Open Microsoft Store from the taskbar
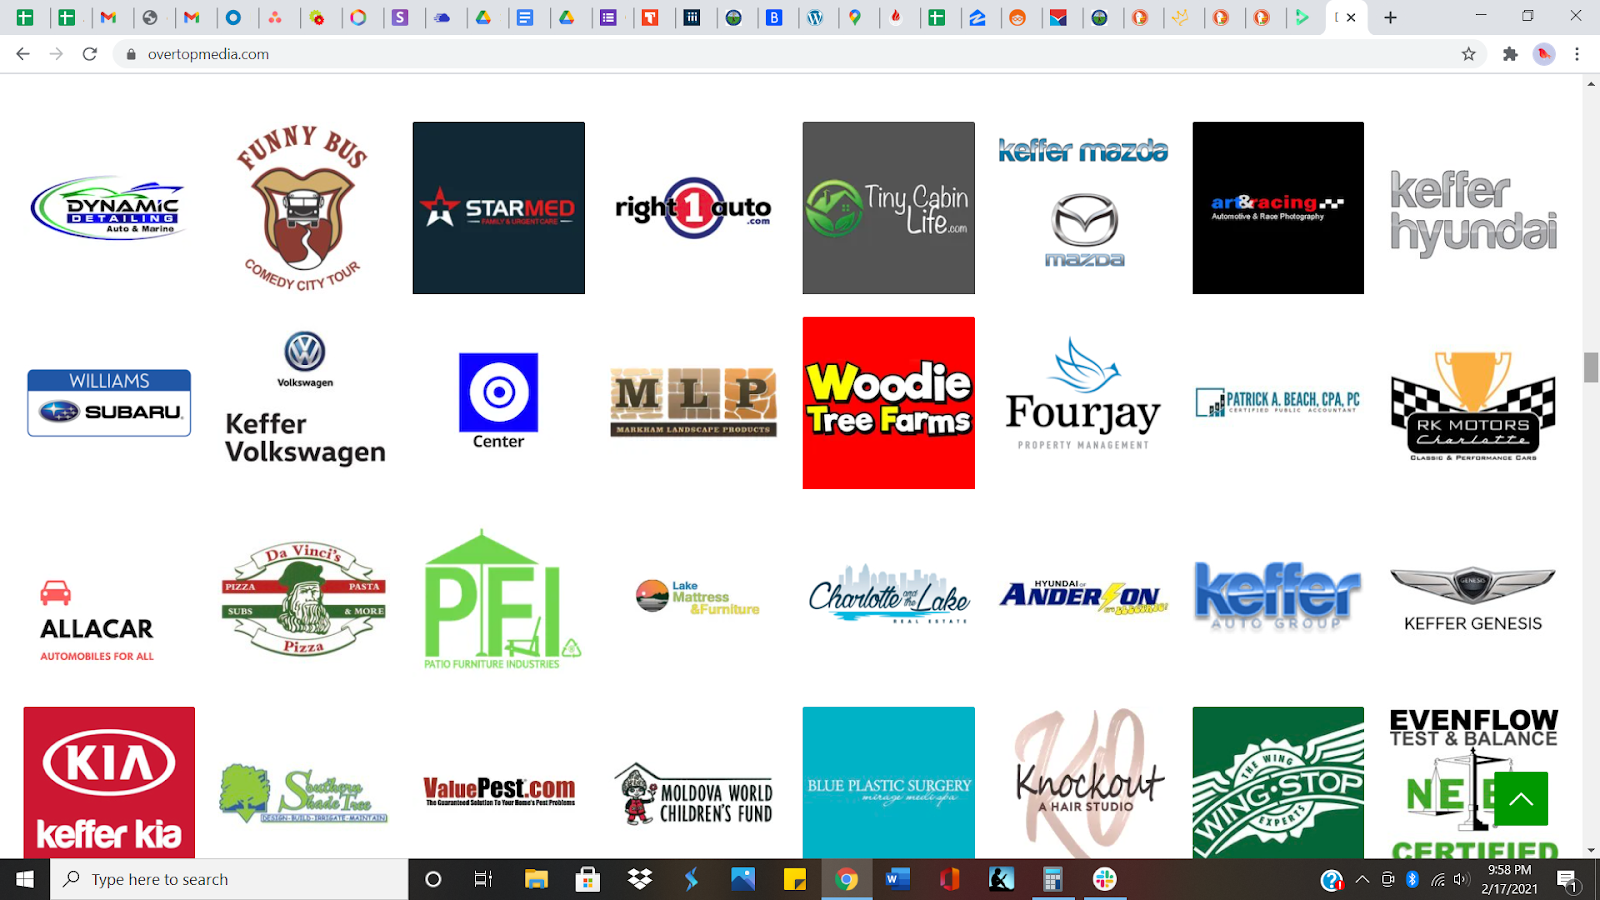 [588, 879]
